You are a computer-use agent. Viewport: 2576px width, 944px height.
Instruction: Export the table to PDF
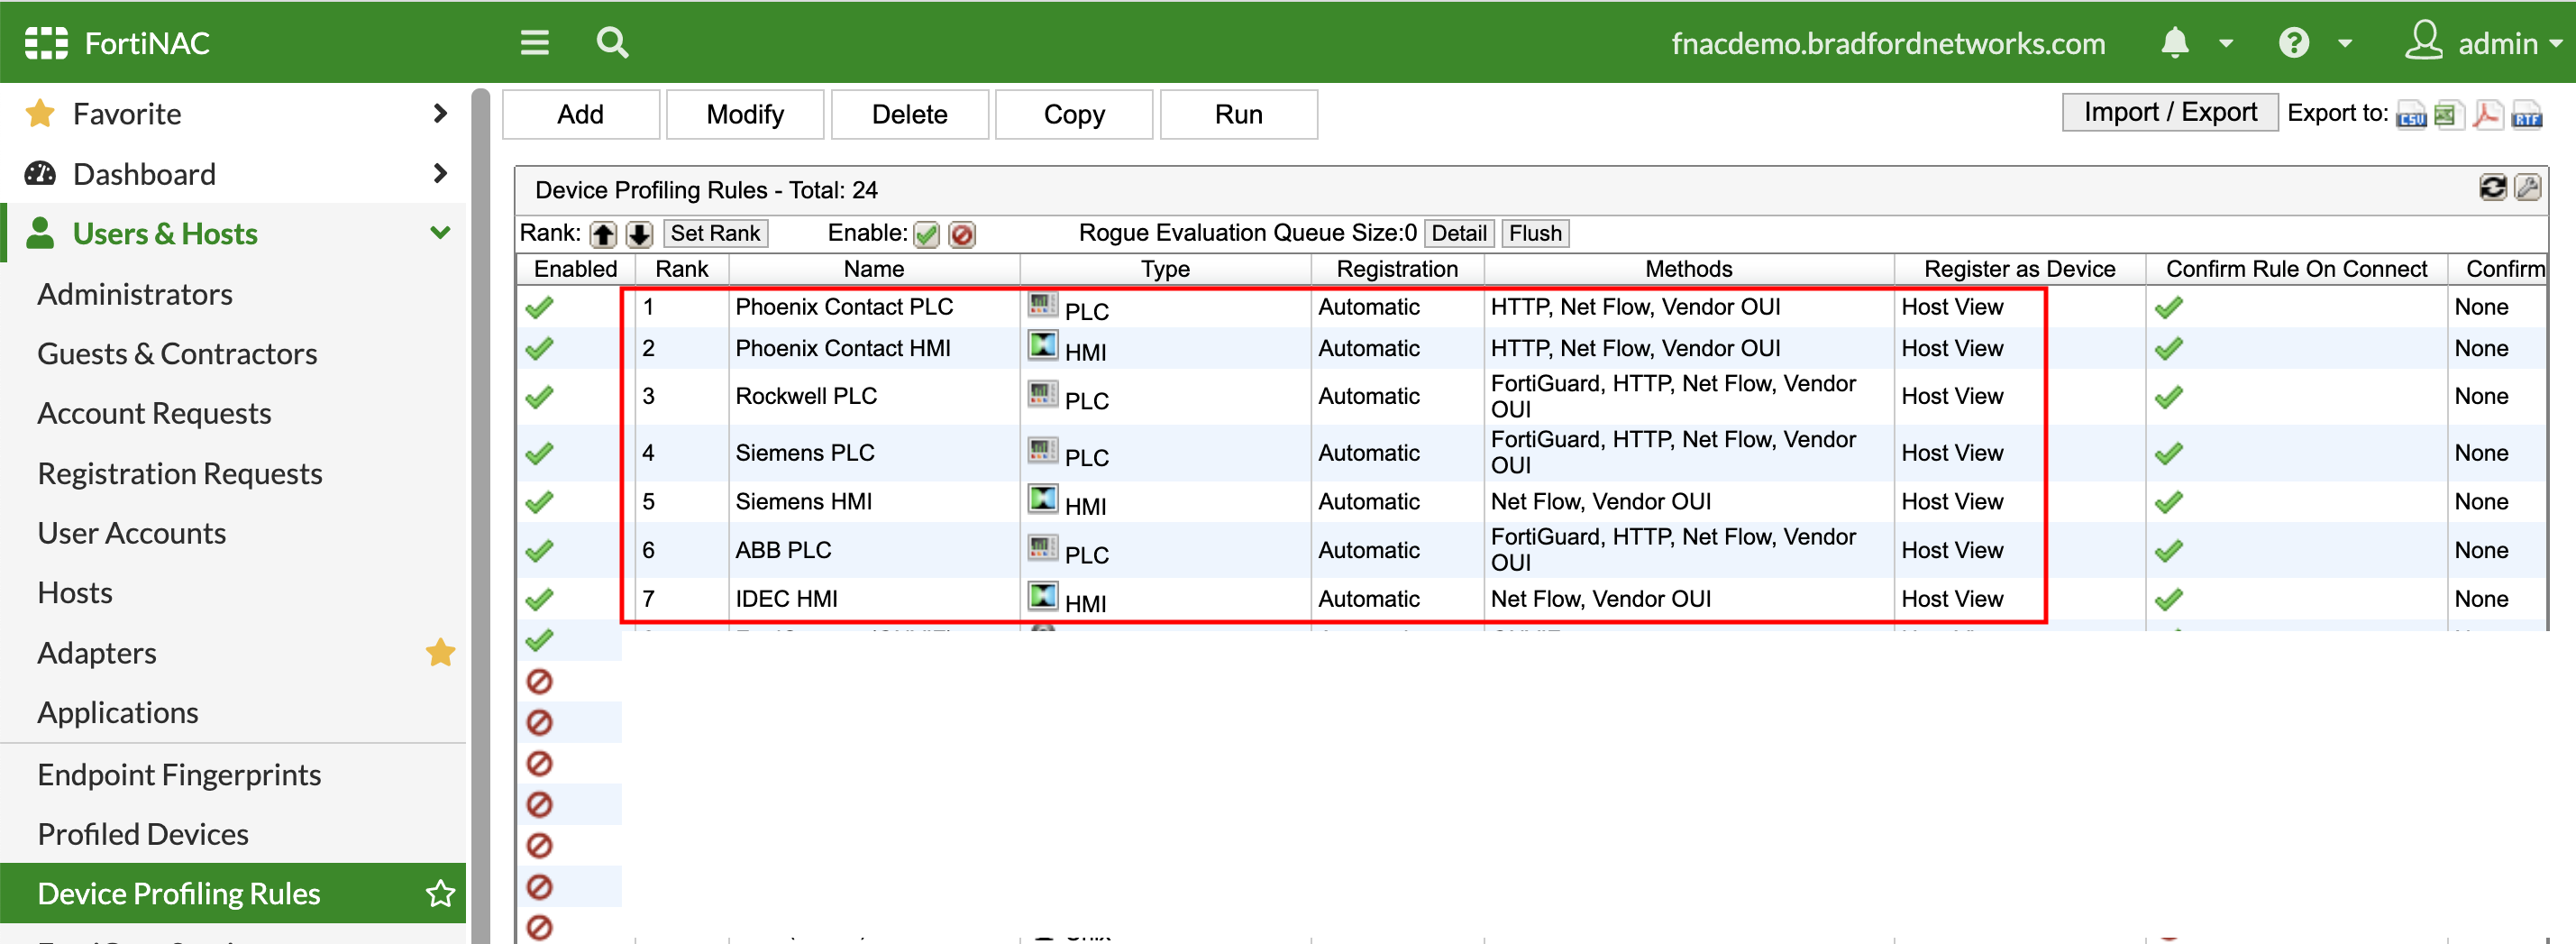(2488, 115)
